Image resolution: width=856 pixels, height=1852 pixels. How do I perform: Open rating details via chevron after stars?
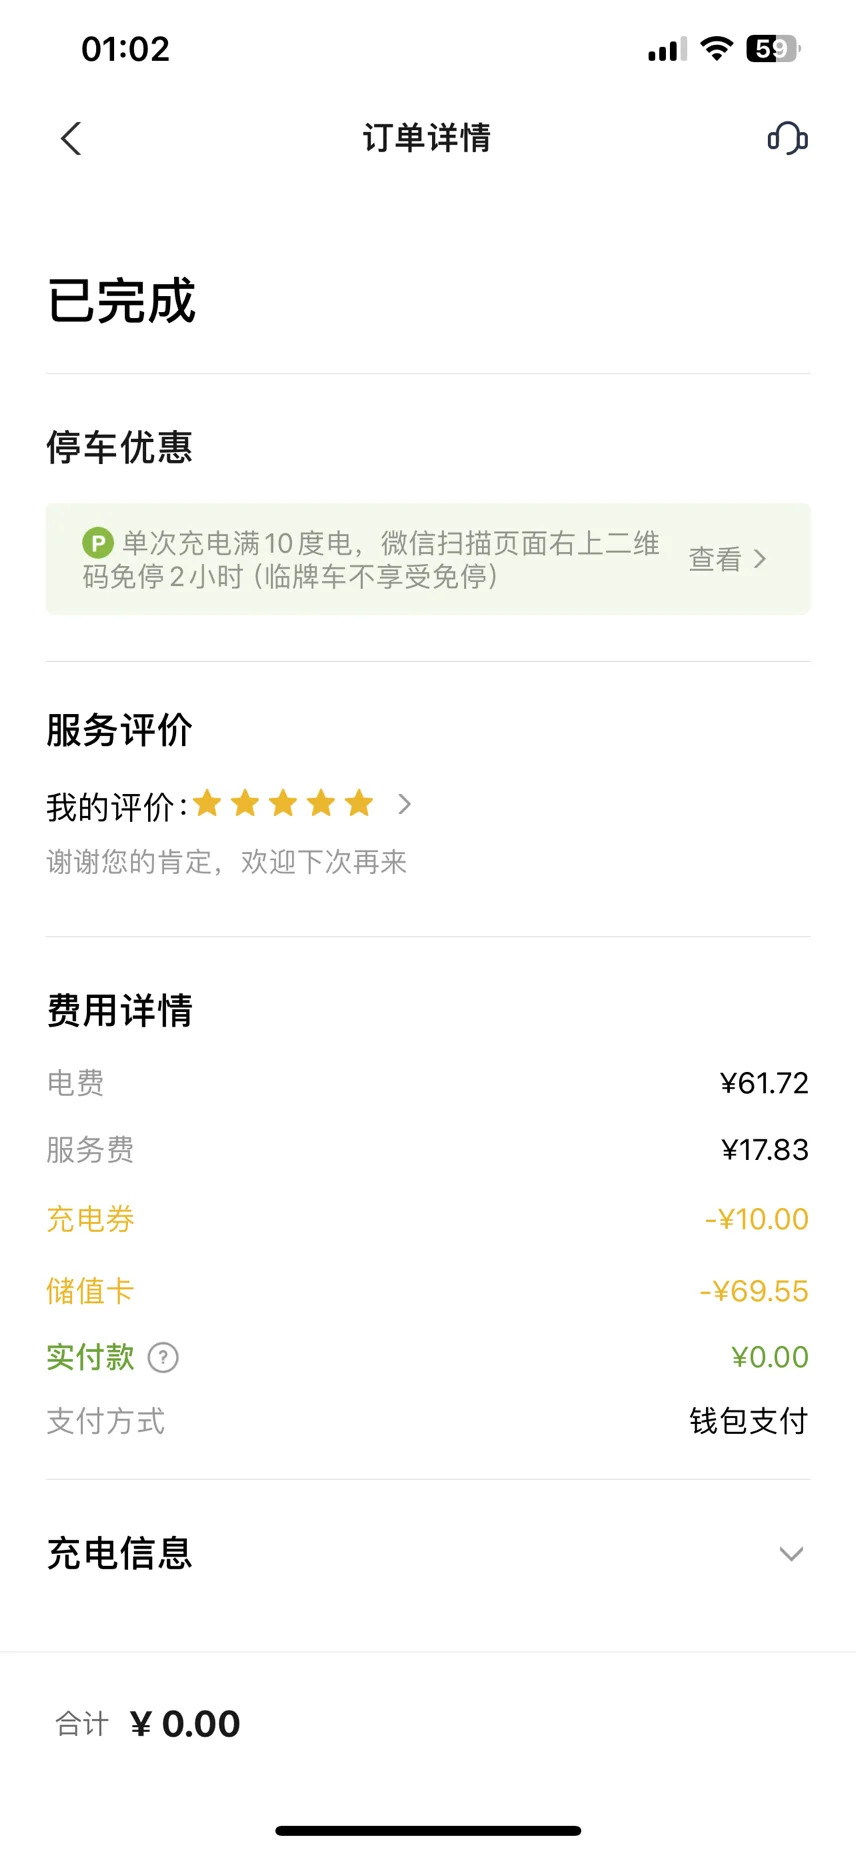404,804
